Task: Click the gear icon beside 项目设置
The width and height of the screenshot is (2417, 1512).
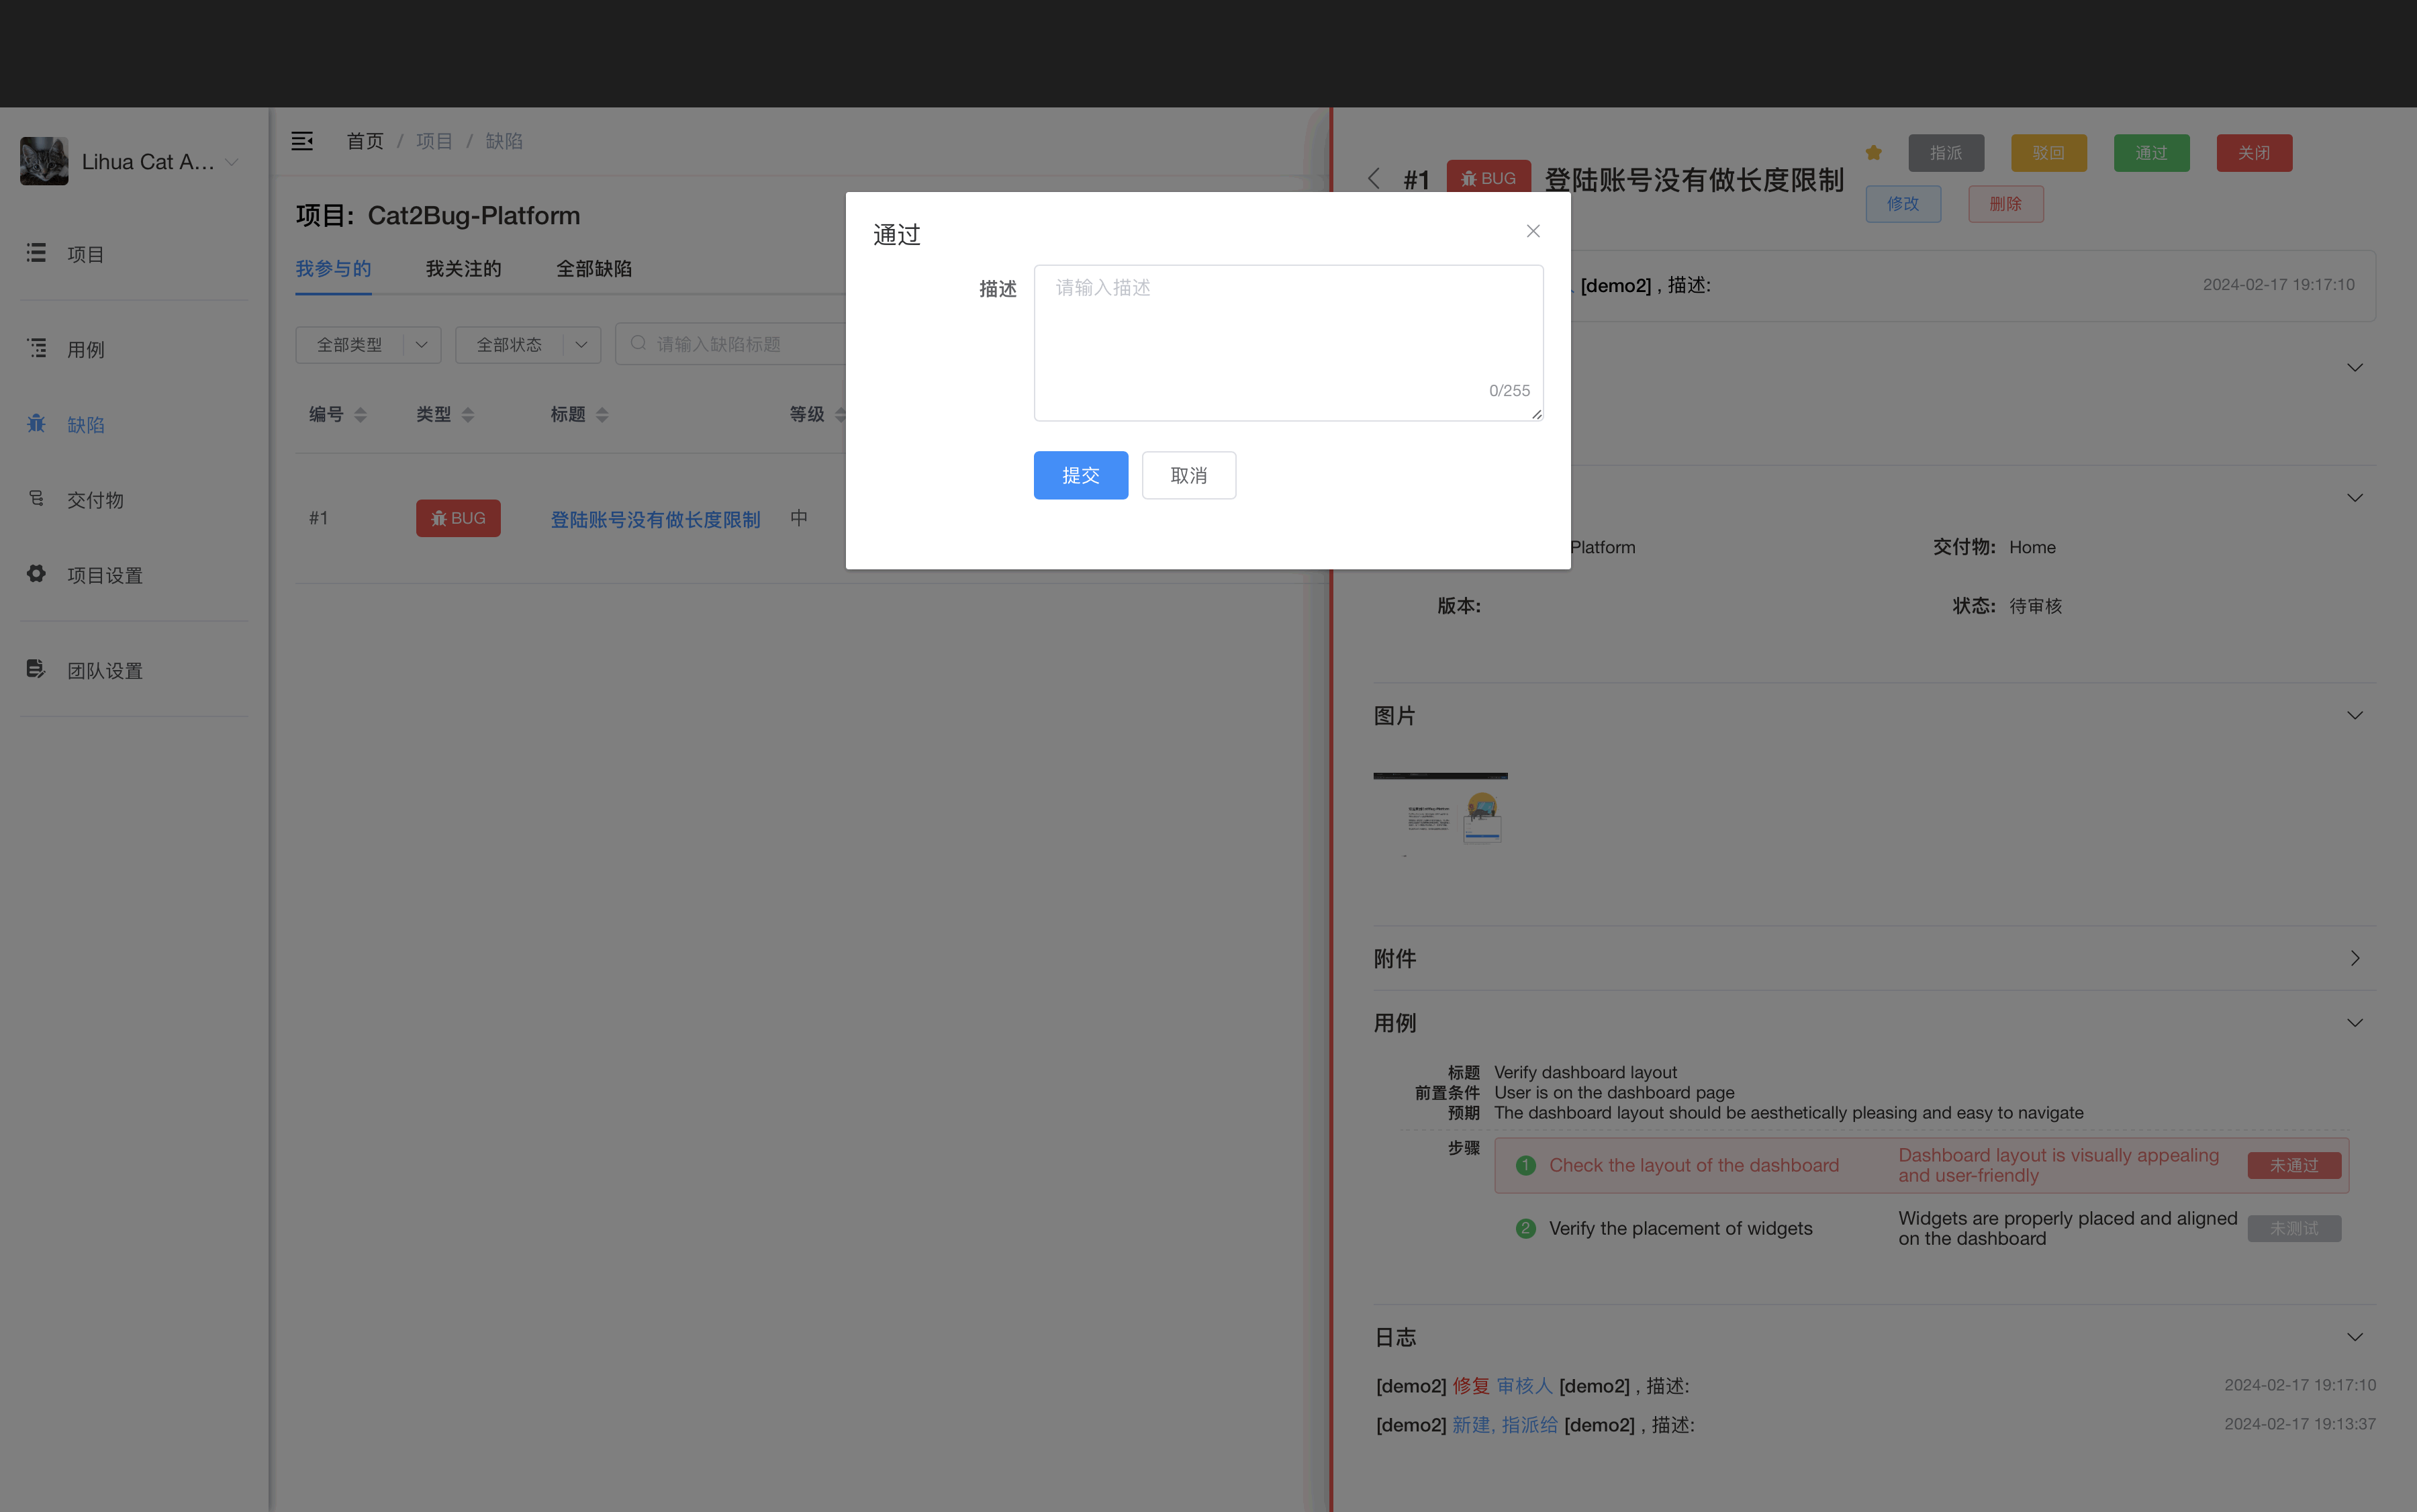Action: 36,574
